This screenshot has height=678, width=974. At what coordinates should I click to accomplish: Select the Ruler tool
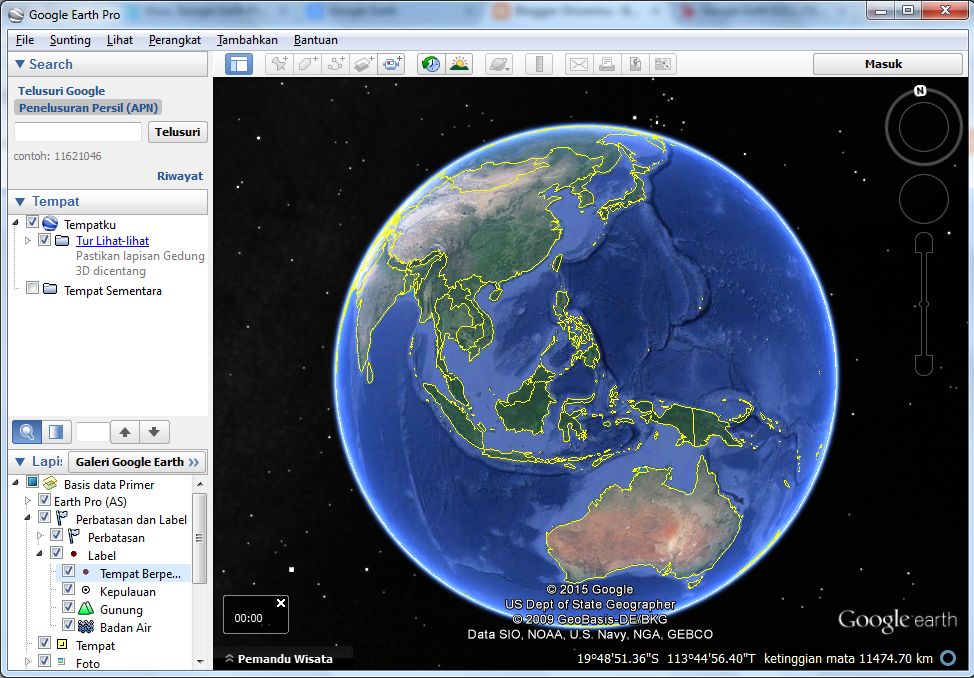click(539, 64)
